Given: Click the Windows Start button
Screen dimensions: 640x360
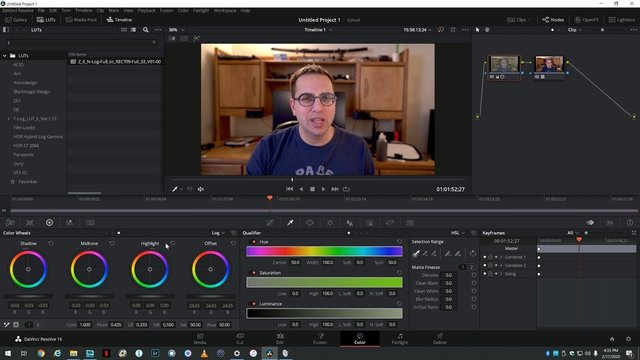Looking at the screenshot, I should 8,353.
